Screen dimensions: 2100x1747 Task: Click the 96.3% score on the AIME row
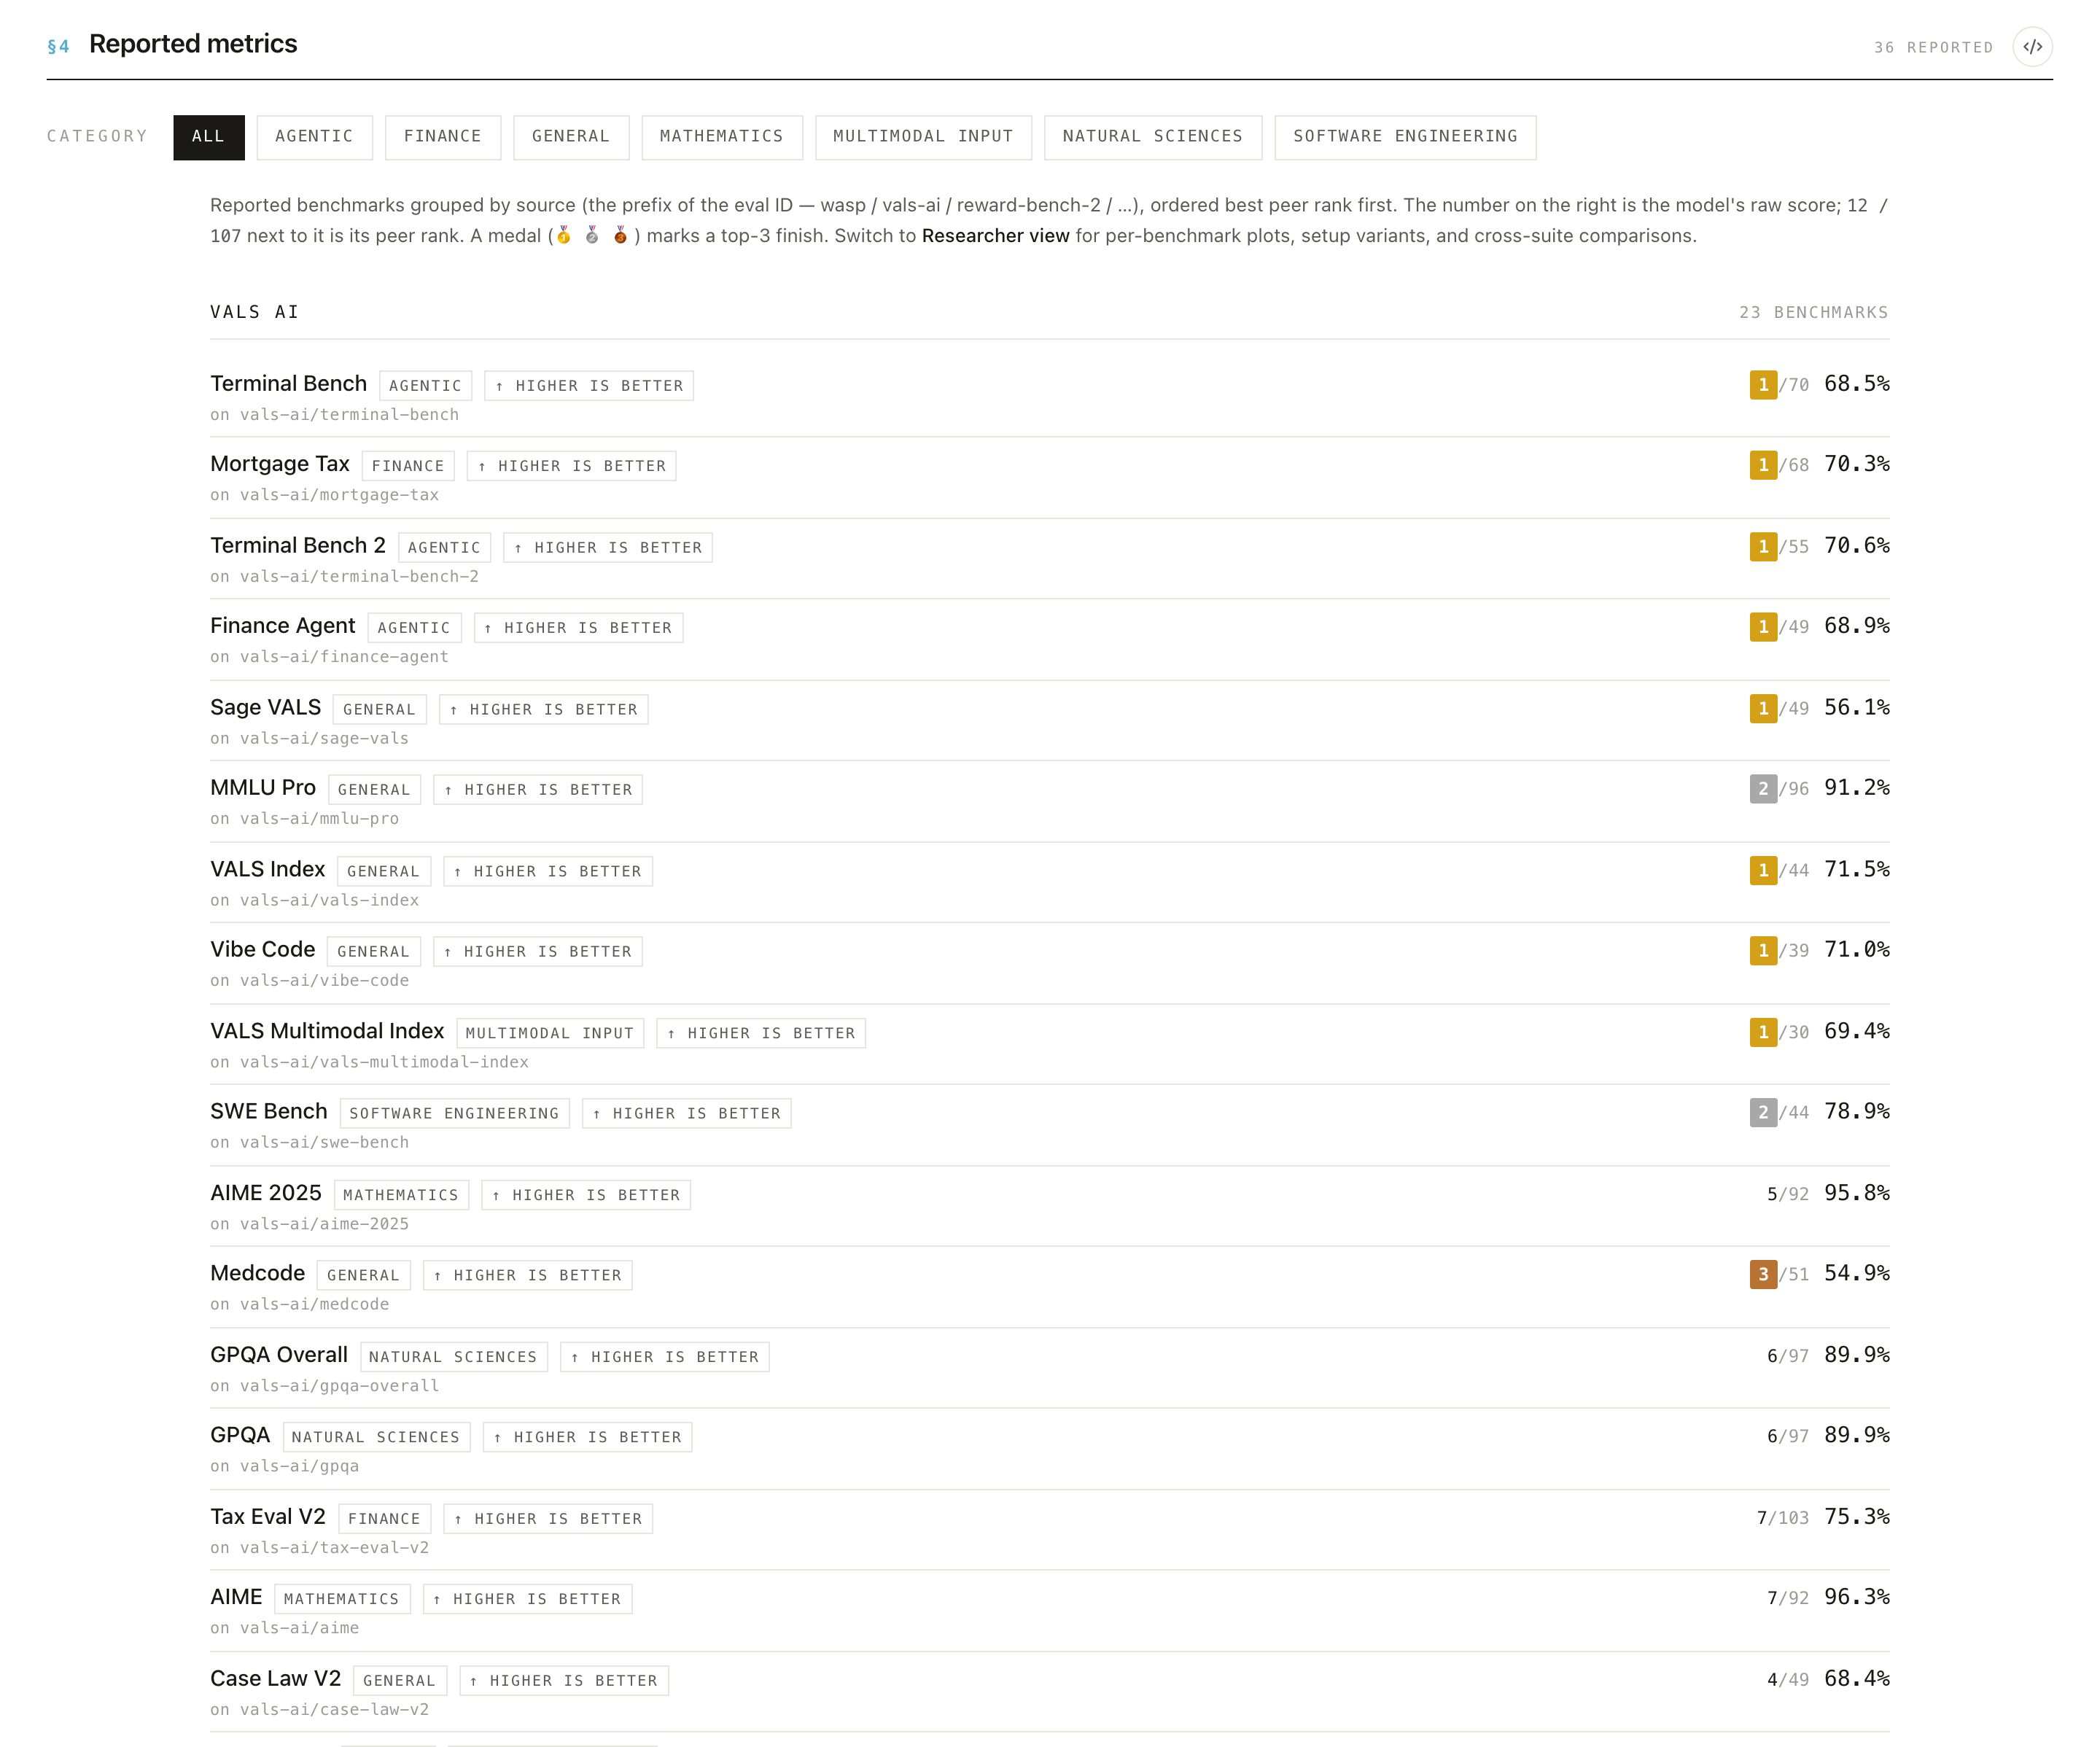coord(1857,1597)
